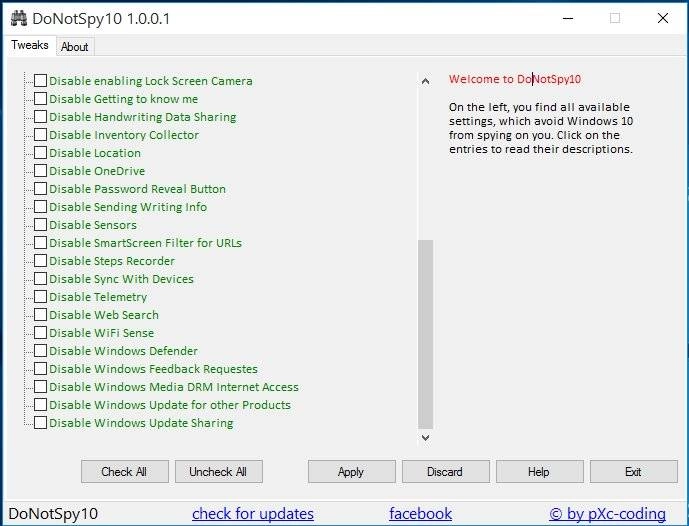This screenshot has height=526, width=689.
Task: Tick the Disable WiFi Sense checkbox
Action: pos(40,333)
